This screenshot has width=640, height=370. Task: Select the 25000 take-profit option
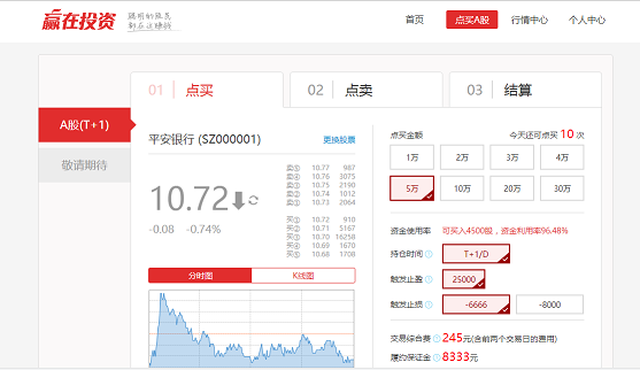[464, 279]
